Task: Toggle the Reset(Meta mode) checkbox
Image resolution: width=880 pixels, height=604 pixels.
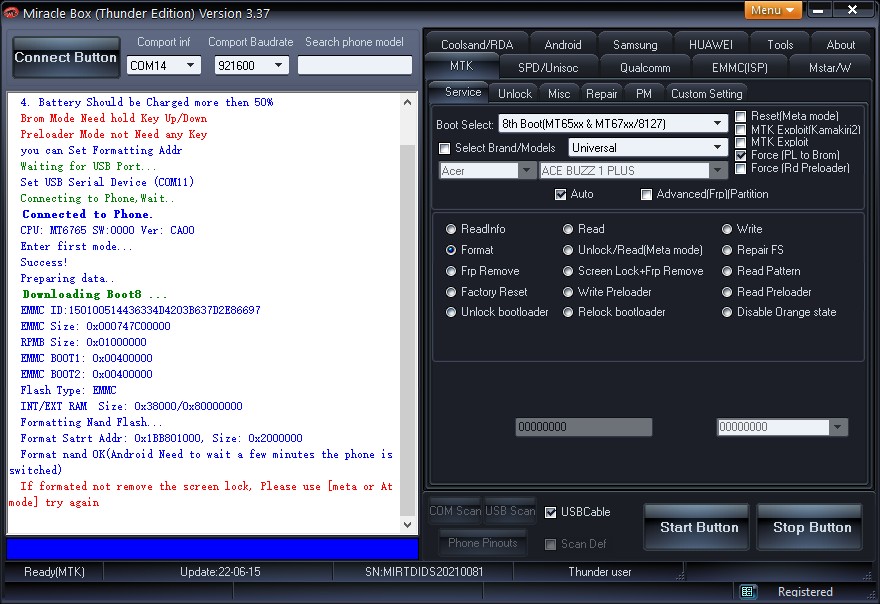Action: (x=741, y=116)
